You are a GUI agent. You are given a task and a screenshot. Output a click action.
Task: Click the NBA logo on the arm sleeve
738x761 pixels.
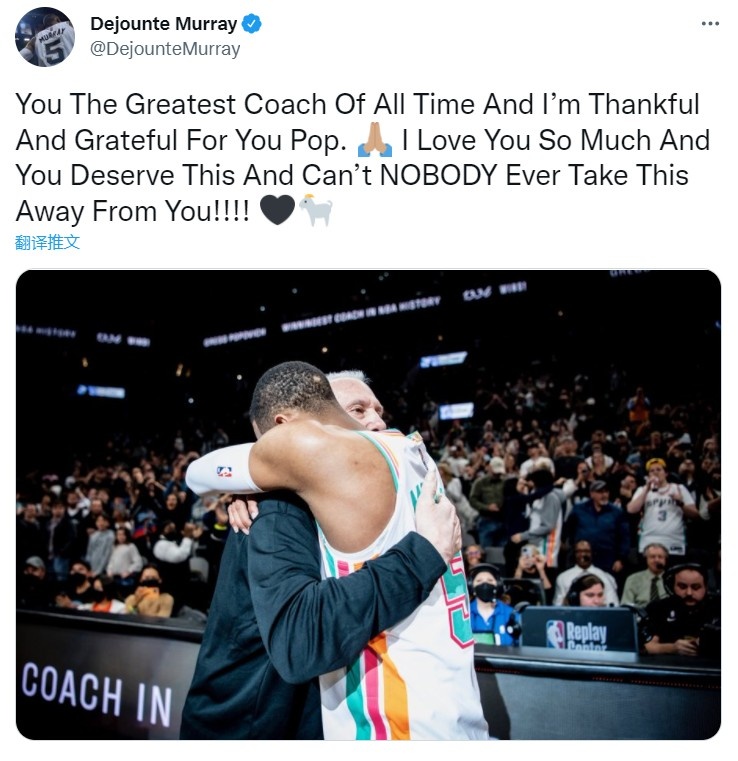(224, 471)
